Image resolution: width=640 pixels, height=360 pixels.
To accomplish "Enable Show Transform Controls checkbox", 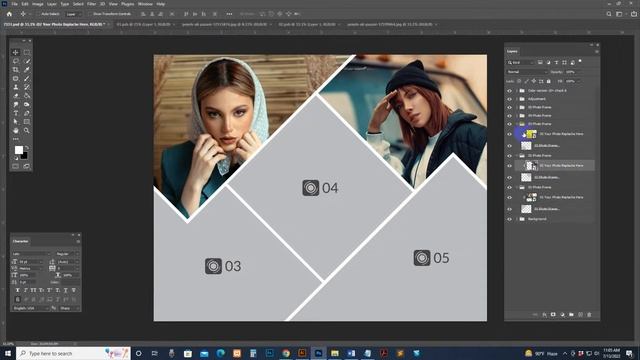I will pyautogui.click(x=90, y=14).
